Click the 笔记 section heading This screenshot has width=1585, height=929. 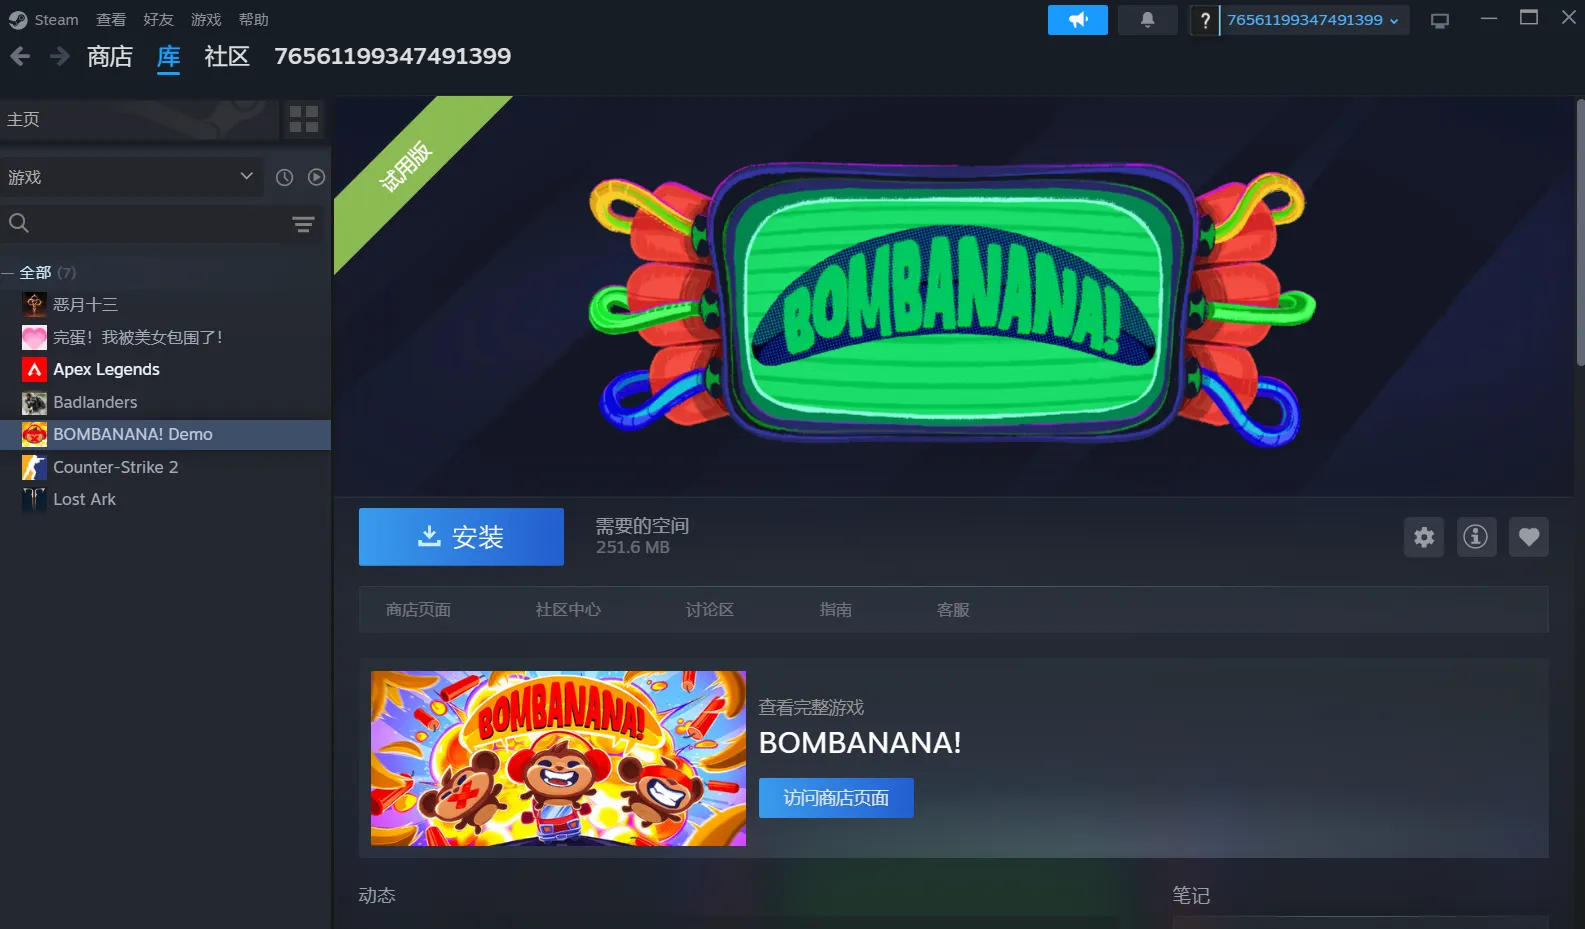[1191, 896]
